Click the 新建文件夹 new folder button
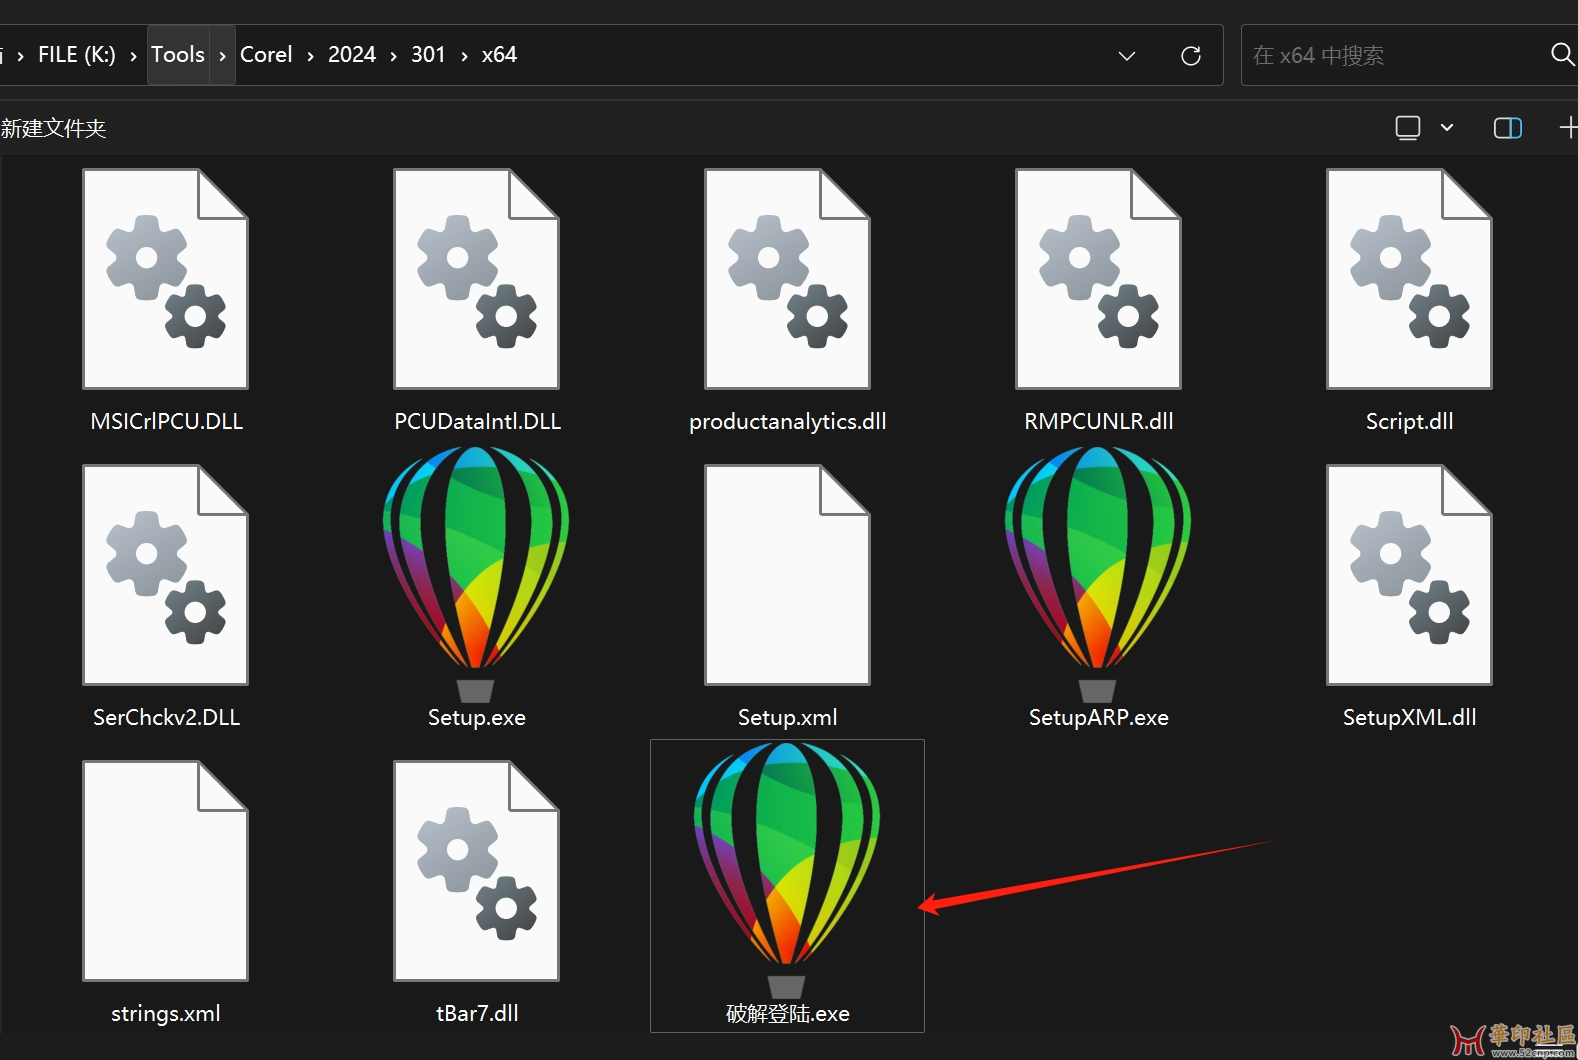 click(53, 128)
